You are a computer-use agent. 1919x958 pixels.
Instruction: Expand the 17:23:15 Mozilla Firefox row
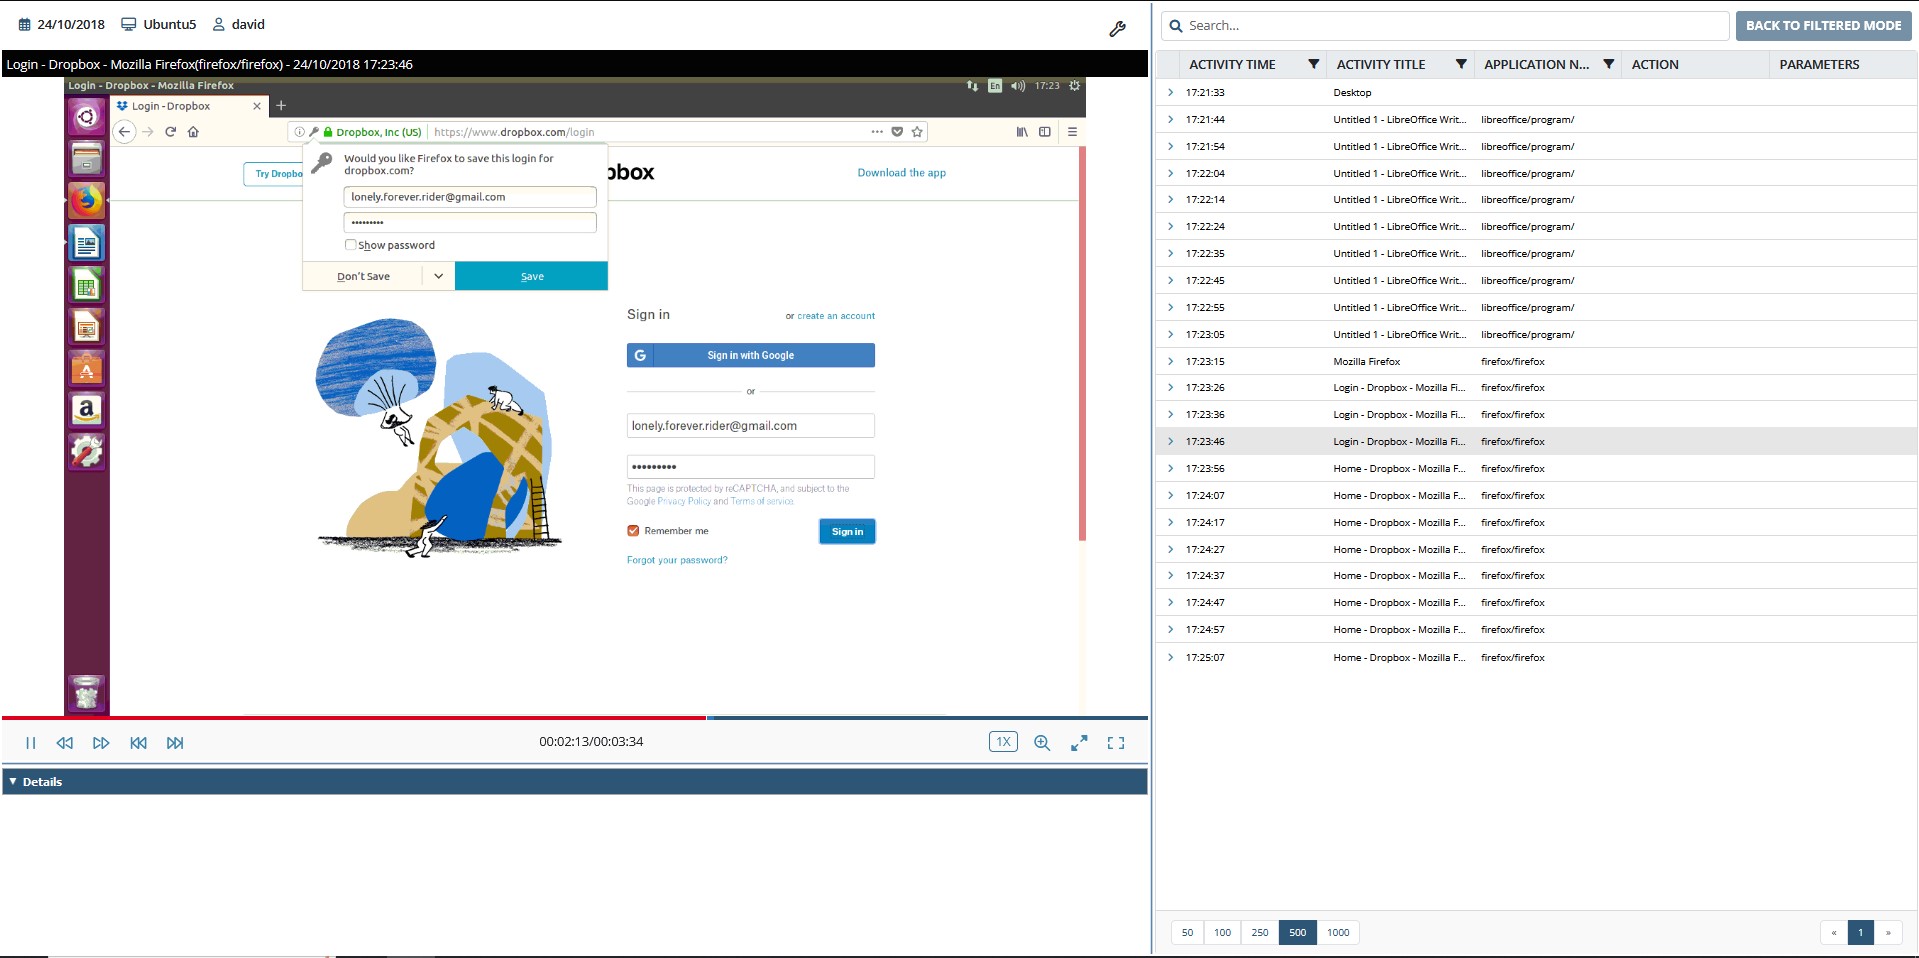(x=1170, y=361)
